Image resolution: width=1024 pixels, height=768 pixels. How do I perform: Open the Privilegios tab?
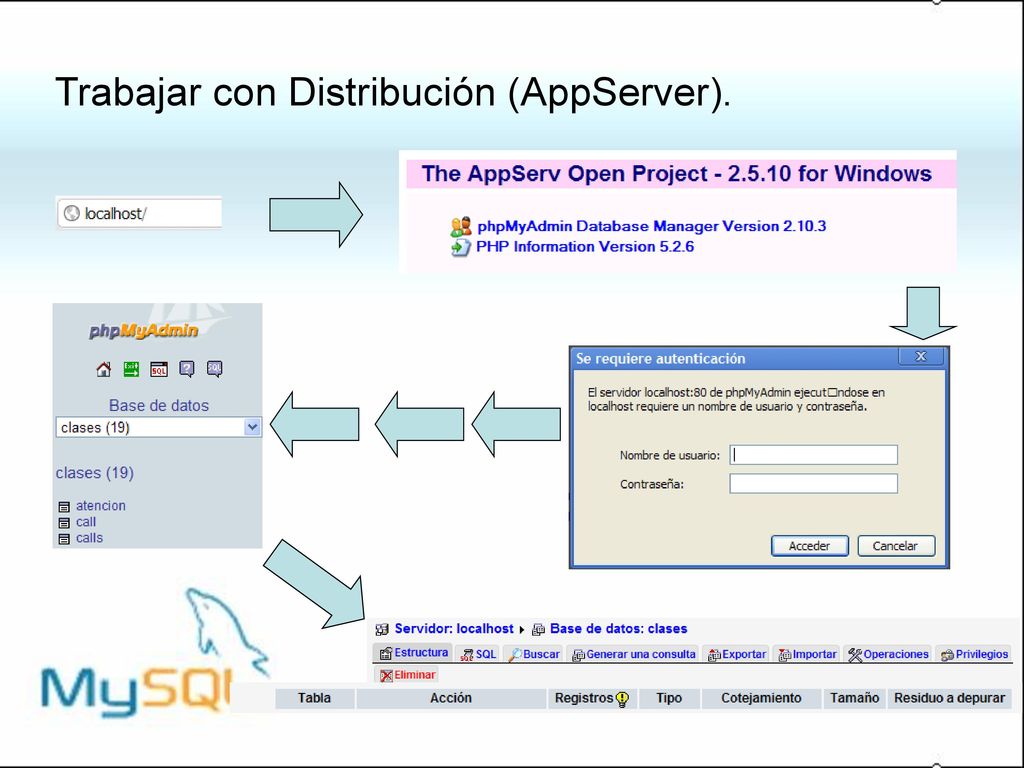tap(974, 654)
